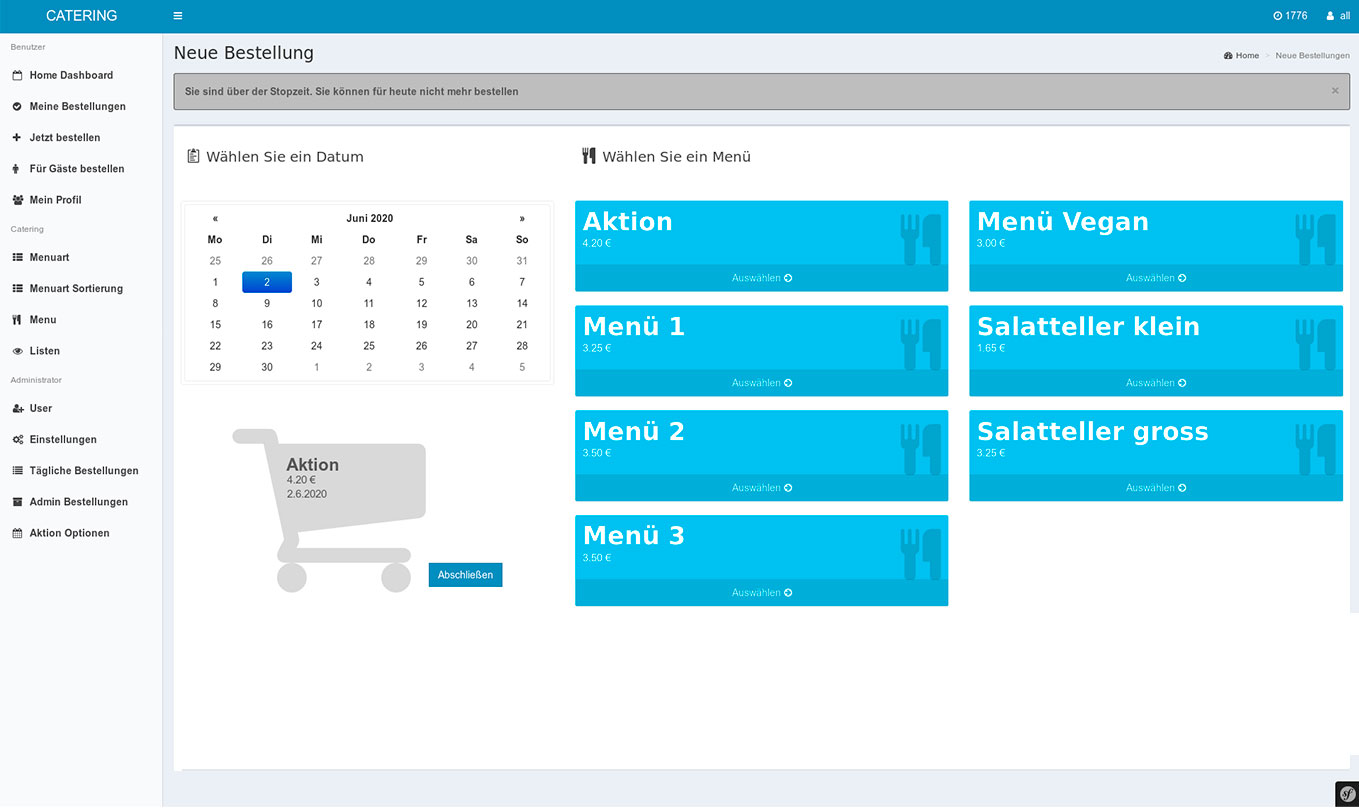Open the Juni 2020 month selector
Image resolution: width=1359 pixels, height=810 pixels.
pyautogui.click(x=369, y=219)
